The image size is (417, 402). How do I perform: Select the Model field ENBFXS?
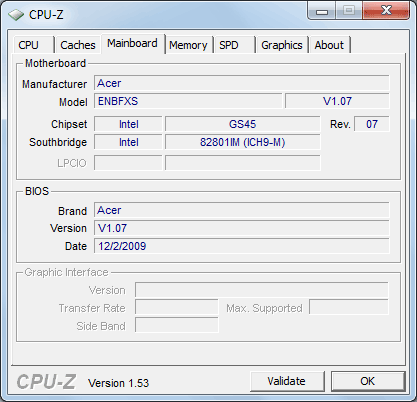[188, 101]
